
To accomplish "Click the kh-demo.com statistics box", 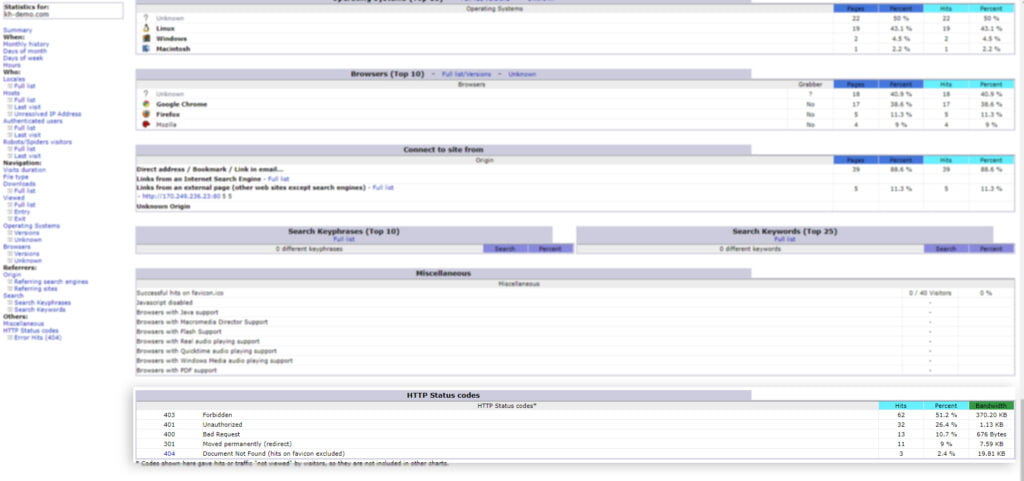I will (x=63, y=10).
